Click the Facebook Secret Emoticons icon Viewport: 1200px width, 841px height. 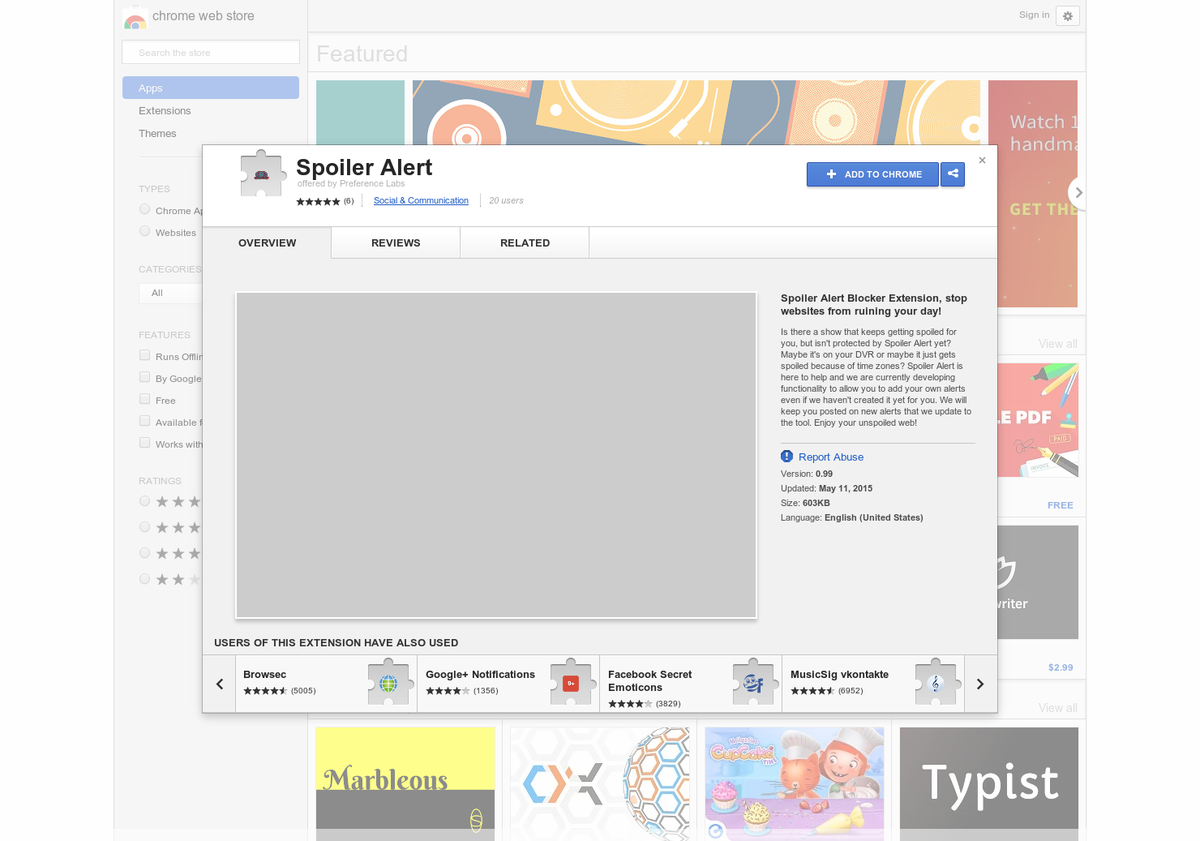click(754, 683)
